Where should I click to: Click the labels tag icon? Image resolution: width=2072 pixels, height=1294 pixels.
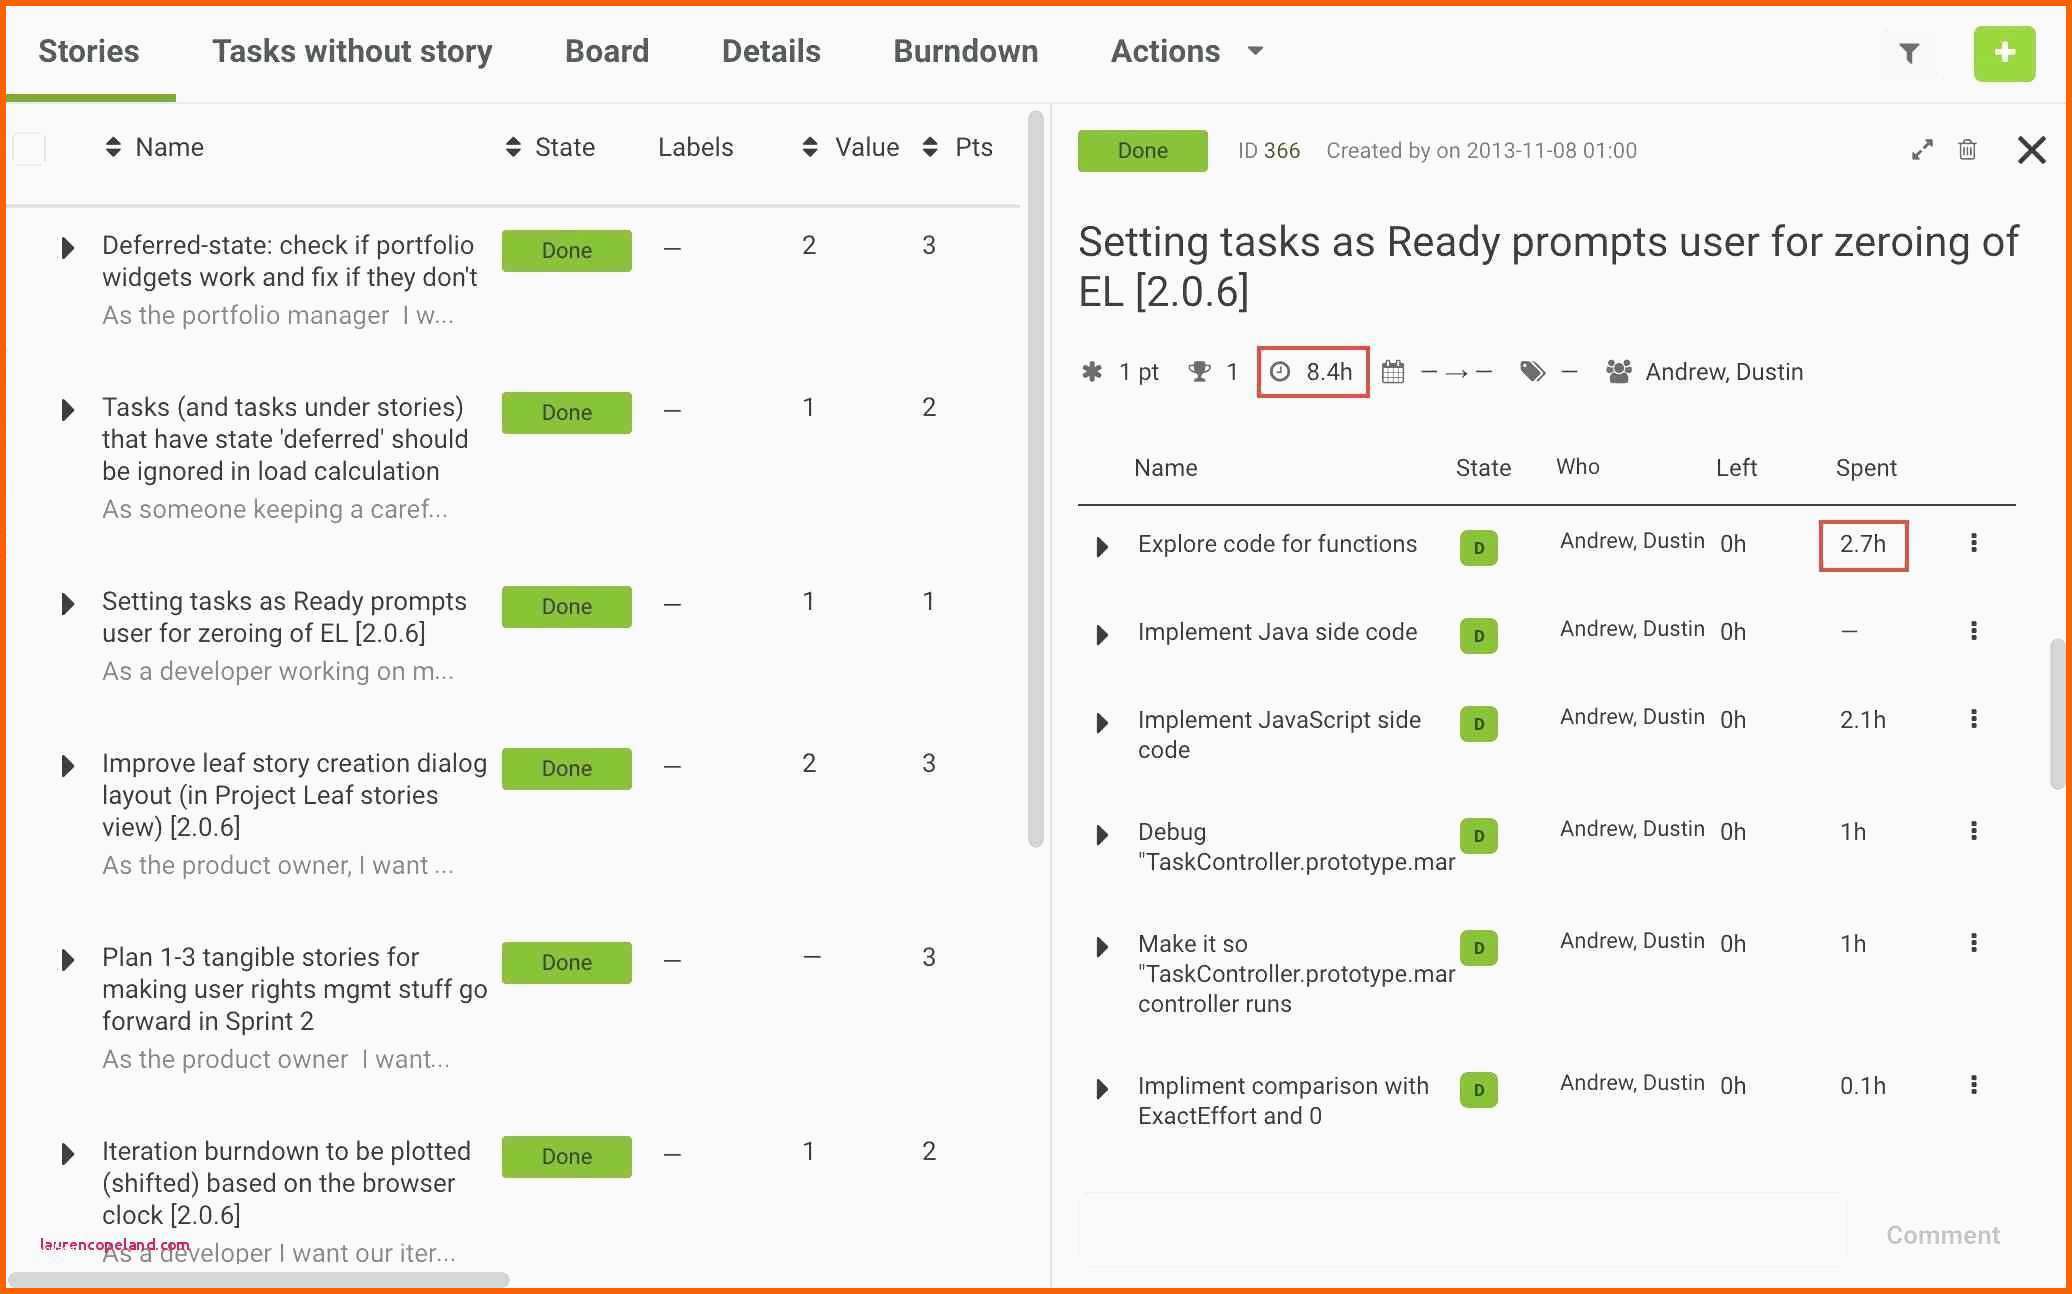point(1532,372)
